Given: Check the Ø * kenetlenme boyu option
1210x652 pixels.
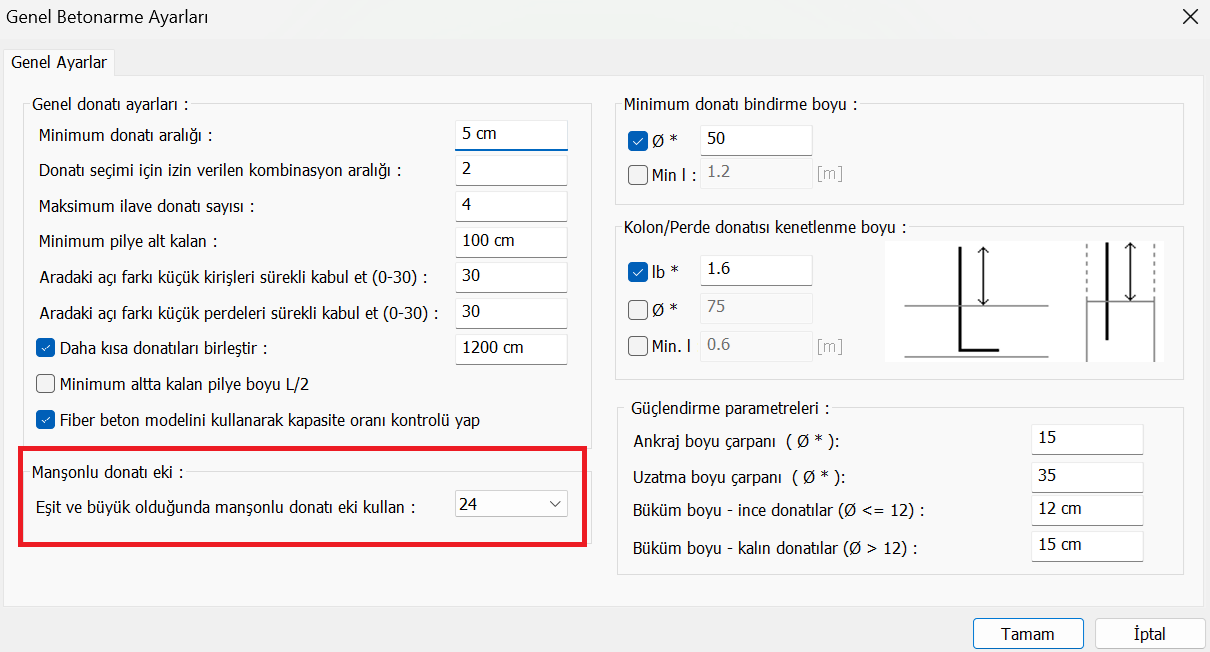Looking at the screenshot, I should [x=638, y=309].
